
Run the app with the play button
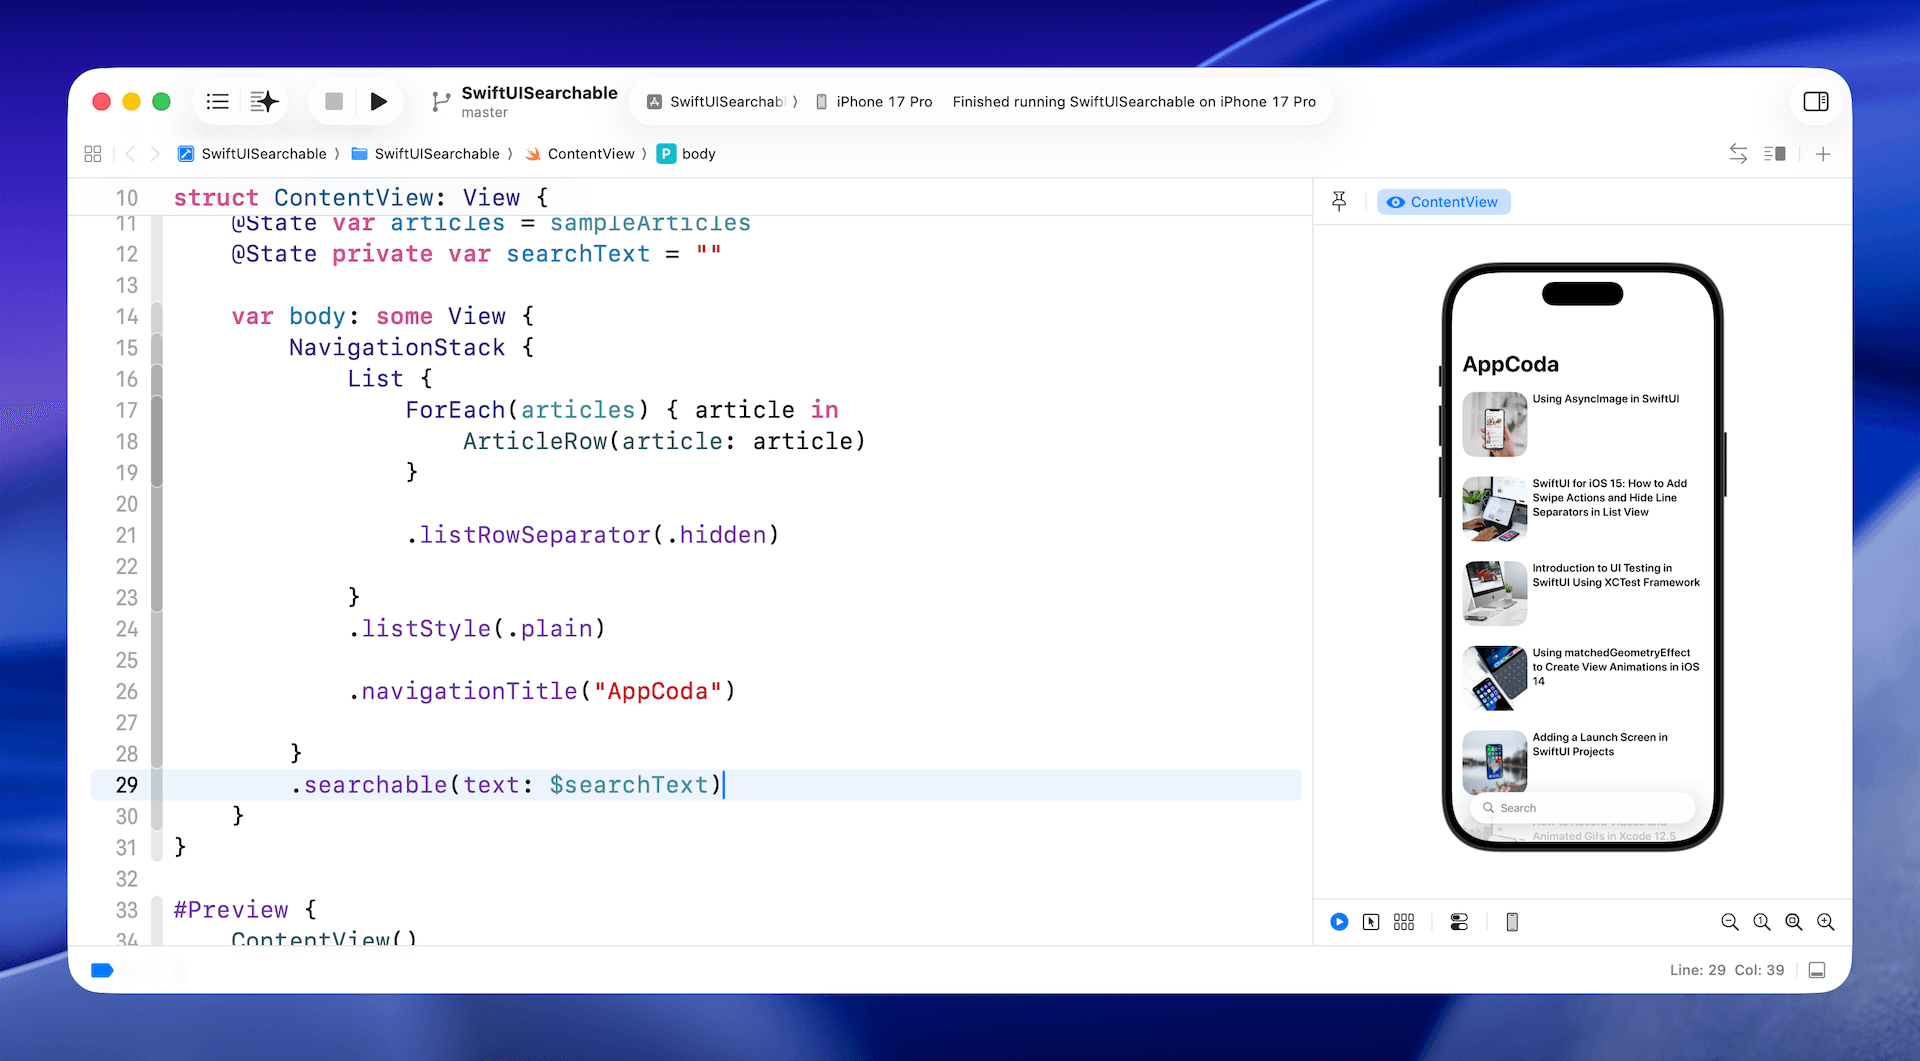[x=378, y=101]
